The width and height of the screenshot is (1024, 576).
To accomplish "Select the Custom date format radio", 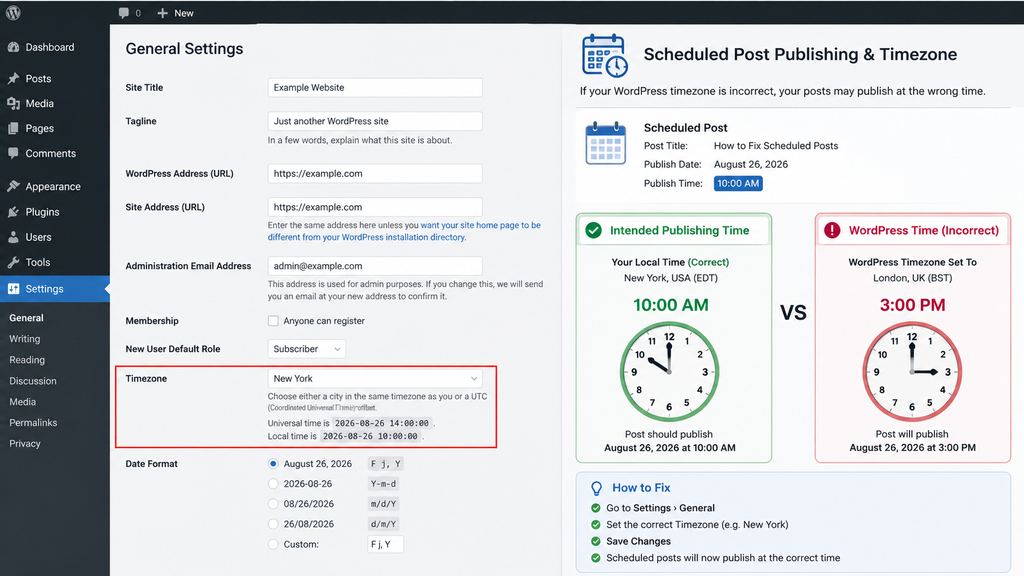I will [x=273, y=544].
